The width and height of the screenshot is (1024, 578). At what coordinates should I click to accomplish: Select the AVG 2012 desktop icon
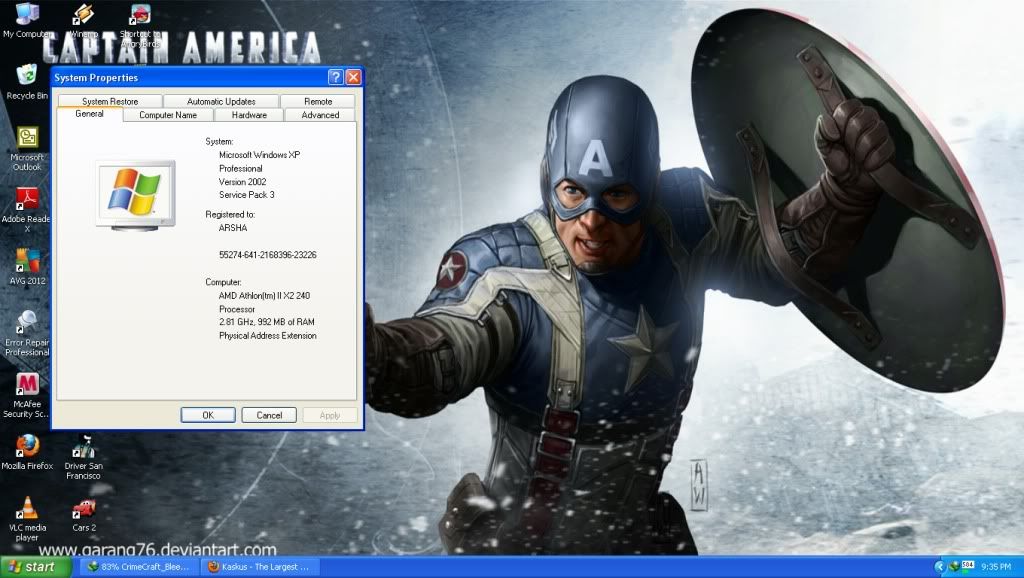click(27, 267)
